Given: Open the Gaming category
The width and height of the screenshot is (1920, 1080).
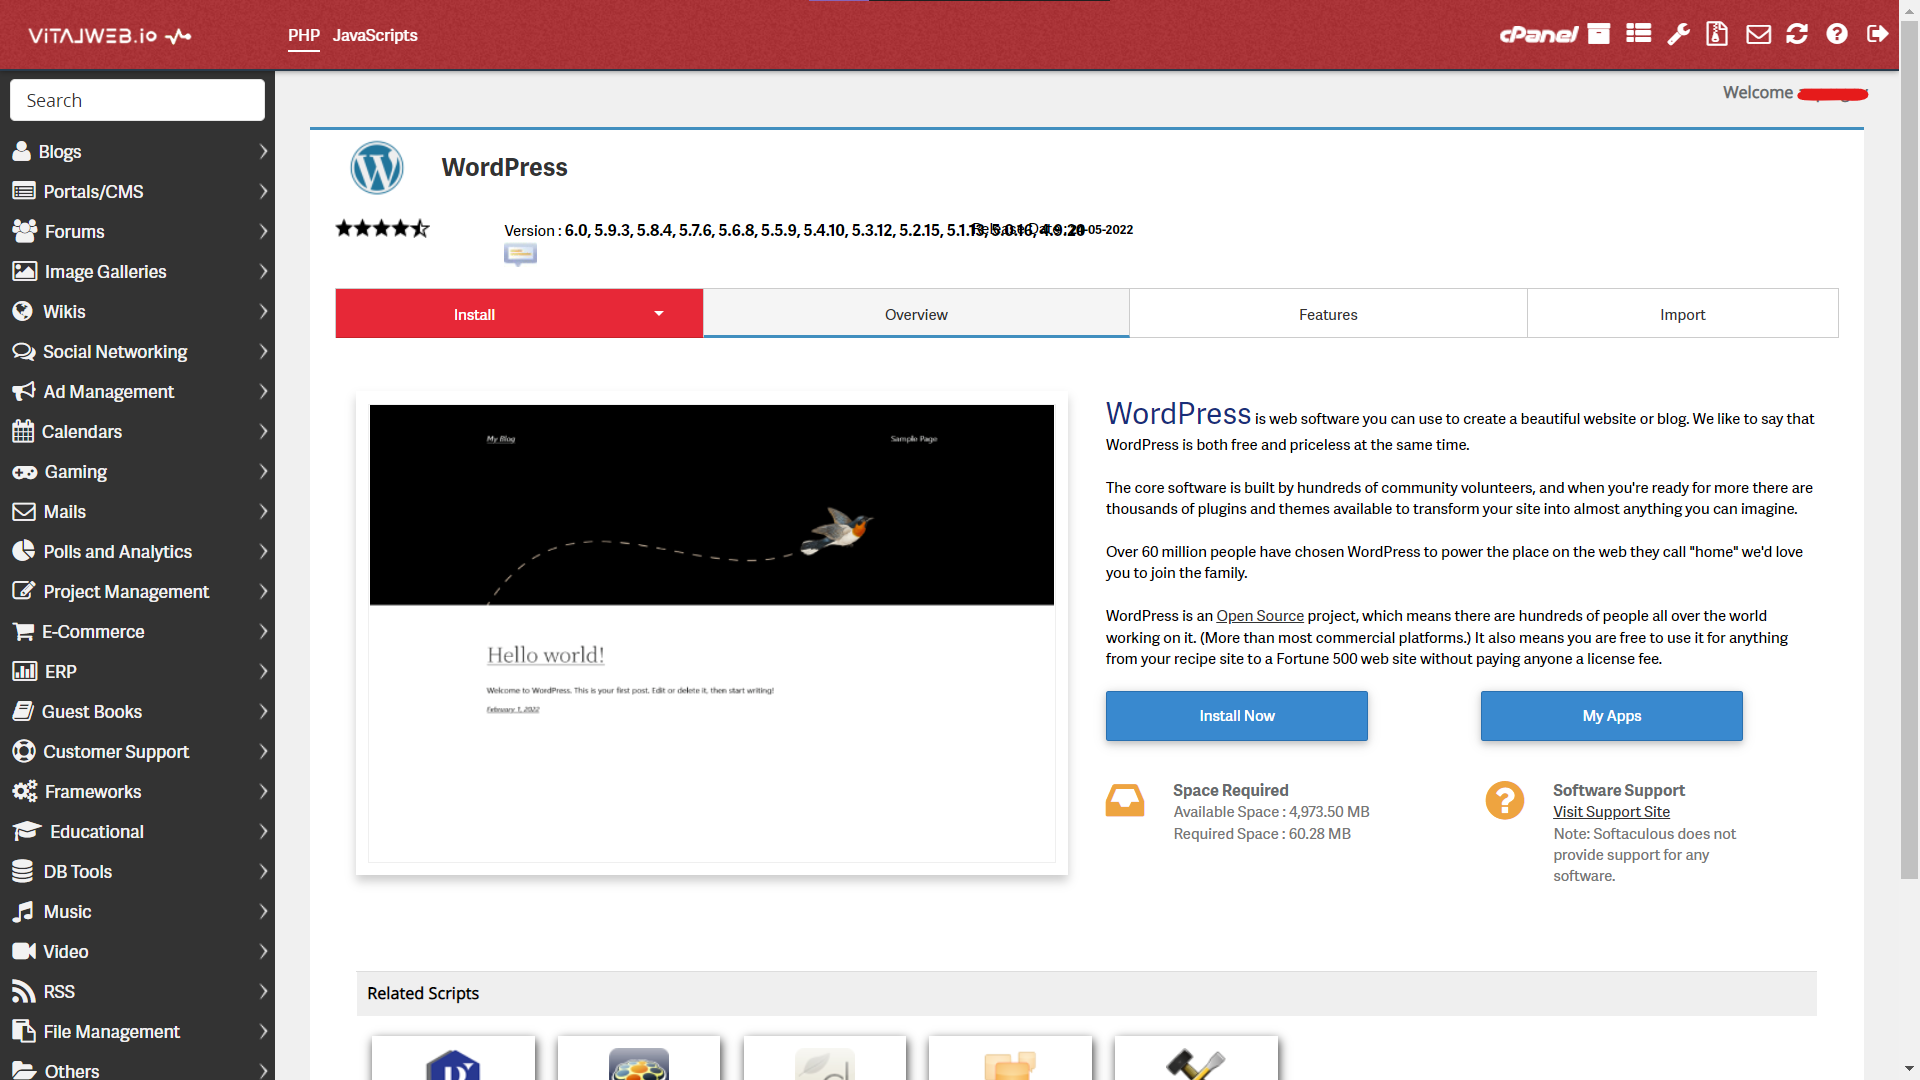Looking at the screenshot, I should [x=138, y=472].
